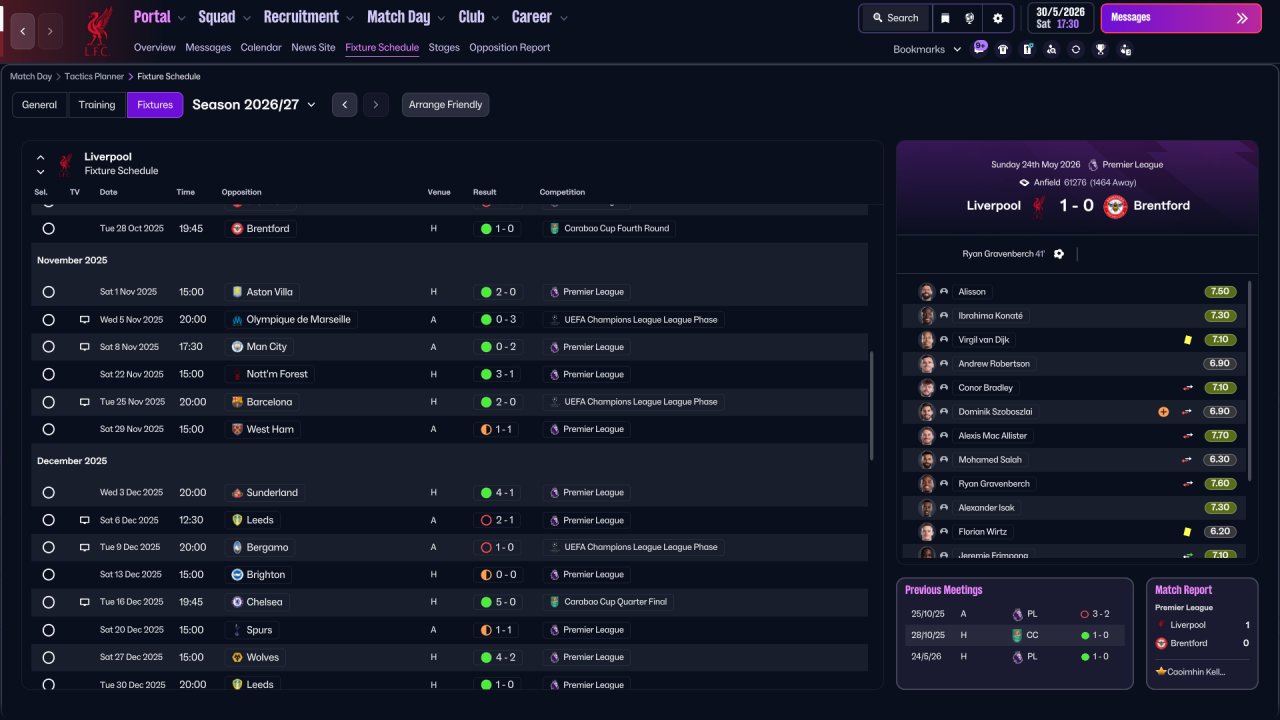Click the TV icon for the Barcelona fixture

[x=85, y=402]
